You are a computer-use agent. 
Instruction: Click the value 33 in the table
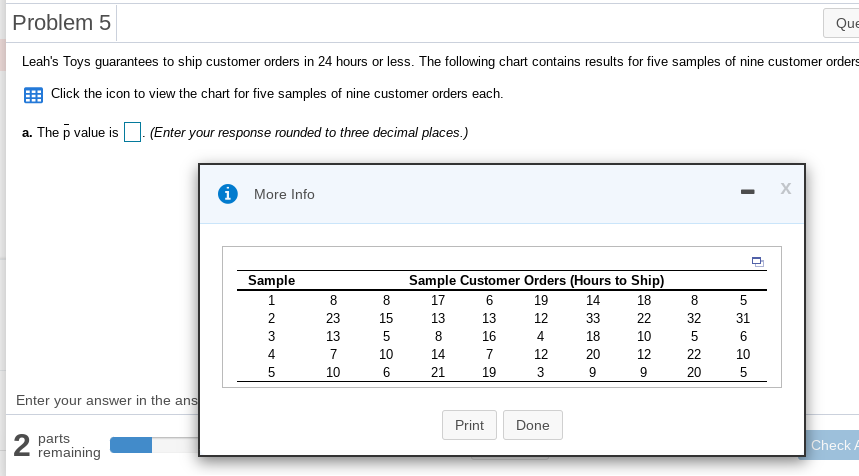click(x=593, y=318)
